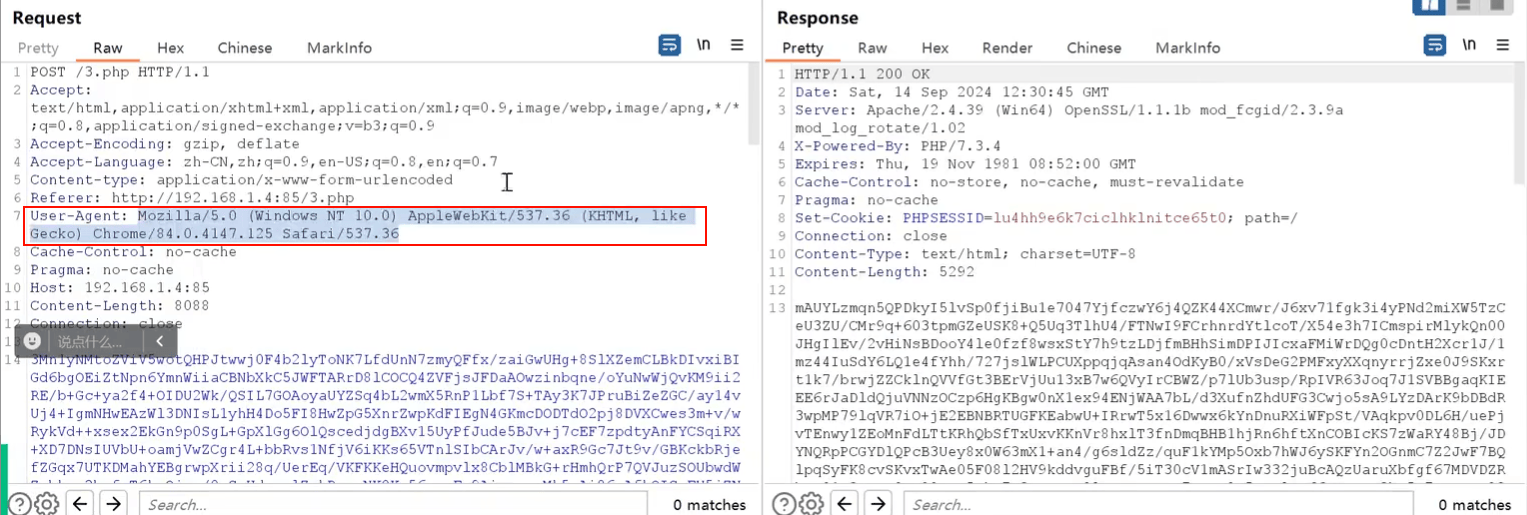Screen dimensions: 1527x515
Task: Click the Response panel title
Action: (817, 18)
